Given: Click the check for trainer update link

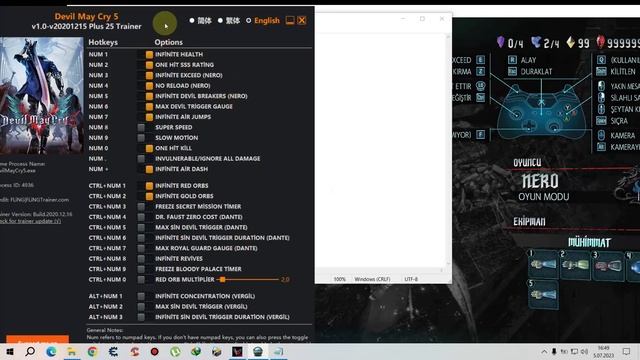Looking at the screenshot, I should coord(31,221).
